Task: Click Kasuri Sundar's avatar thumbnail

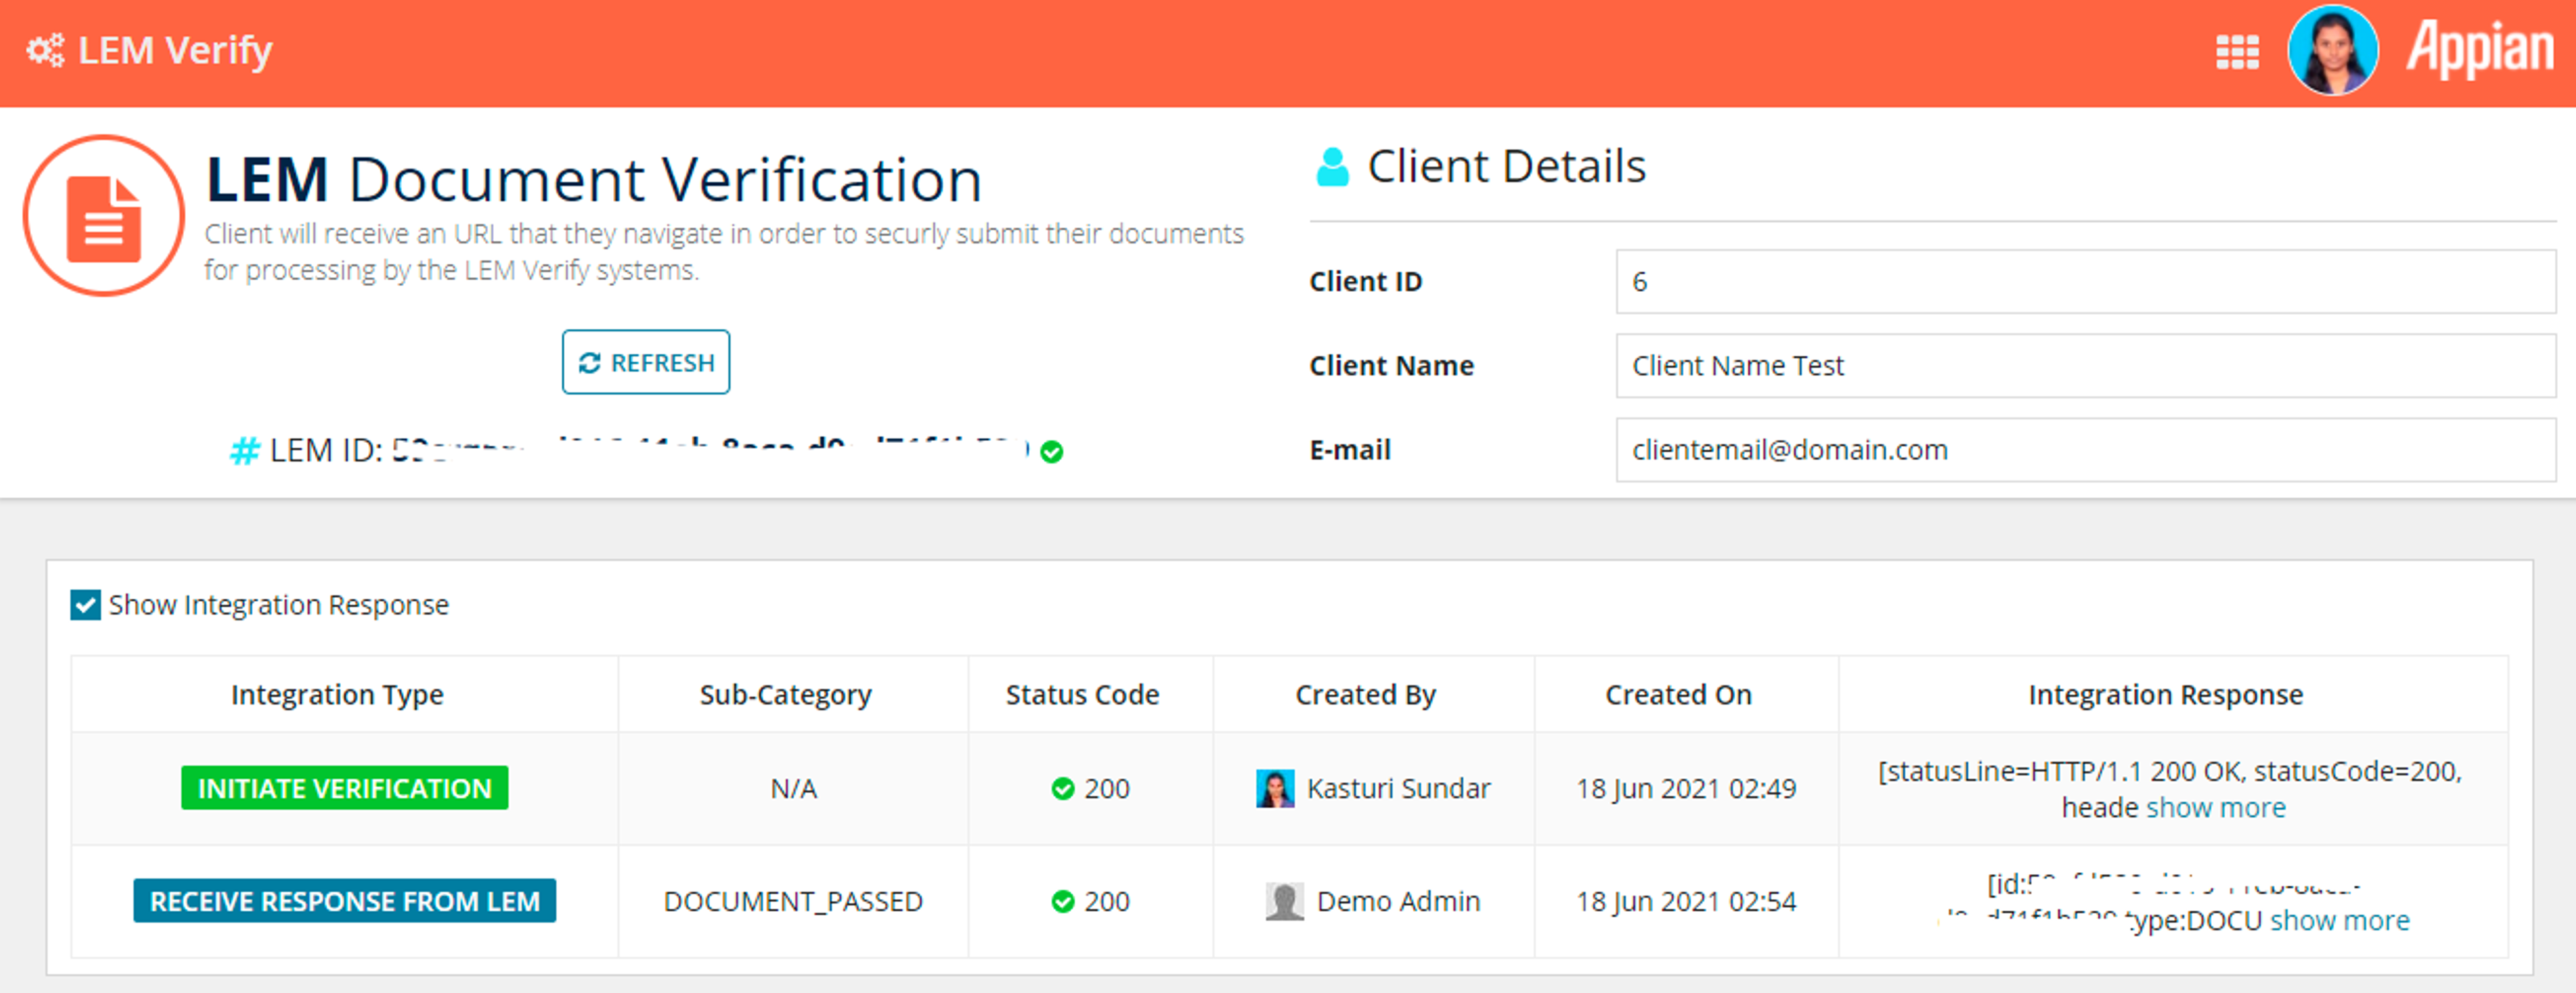Action: pyautogui.click(x=1275, y=789)
